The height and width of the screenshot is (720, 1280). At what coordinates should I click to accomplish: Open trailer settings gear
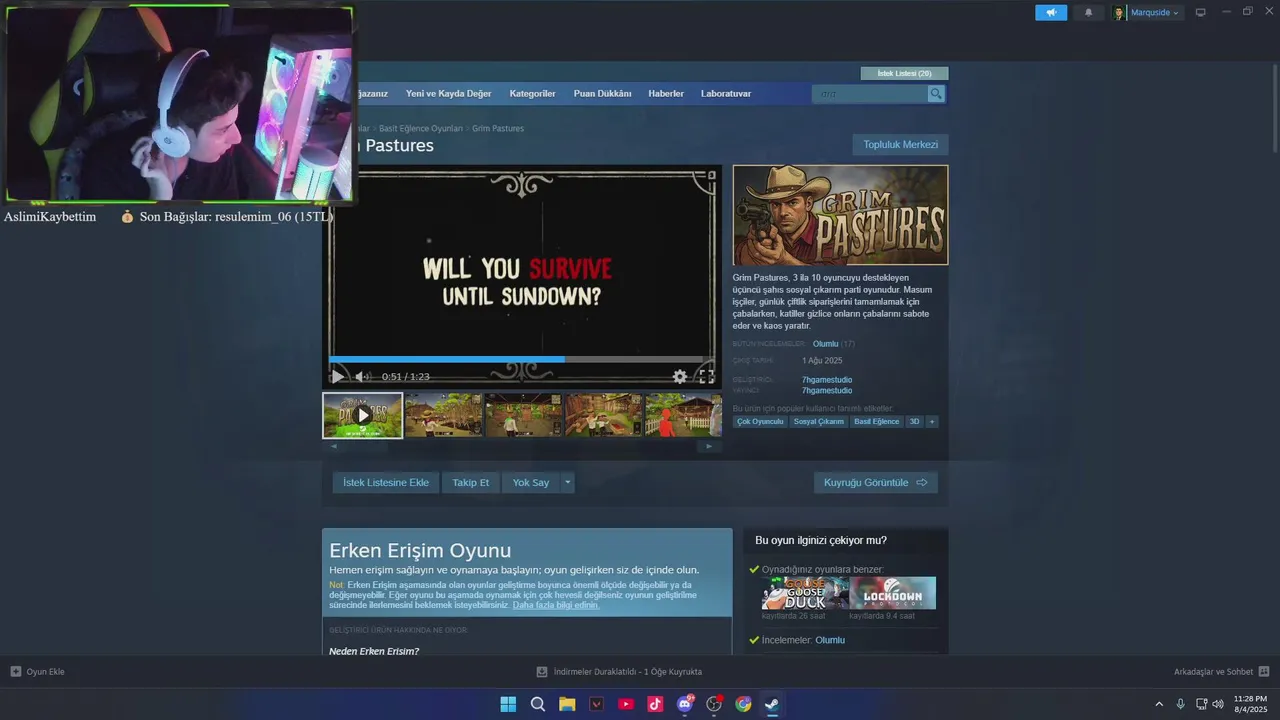click(x=680, y=377)
